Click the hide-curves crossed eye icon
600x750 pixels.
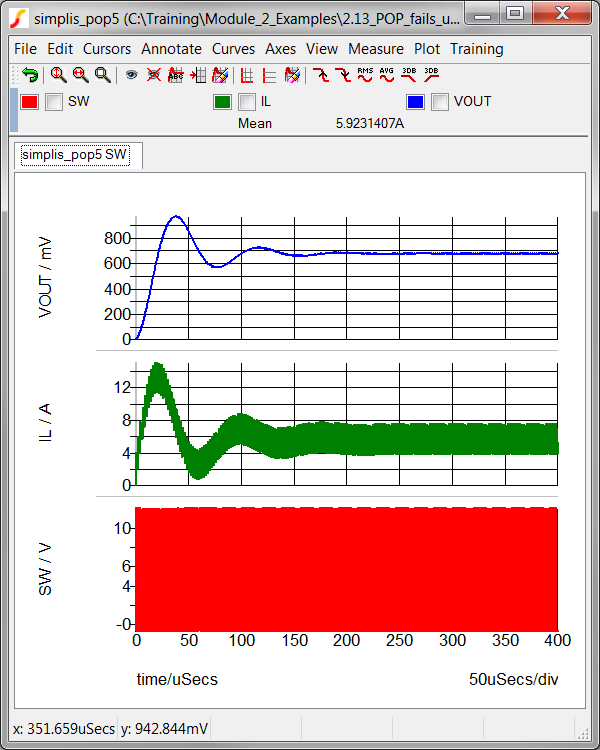154,75
